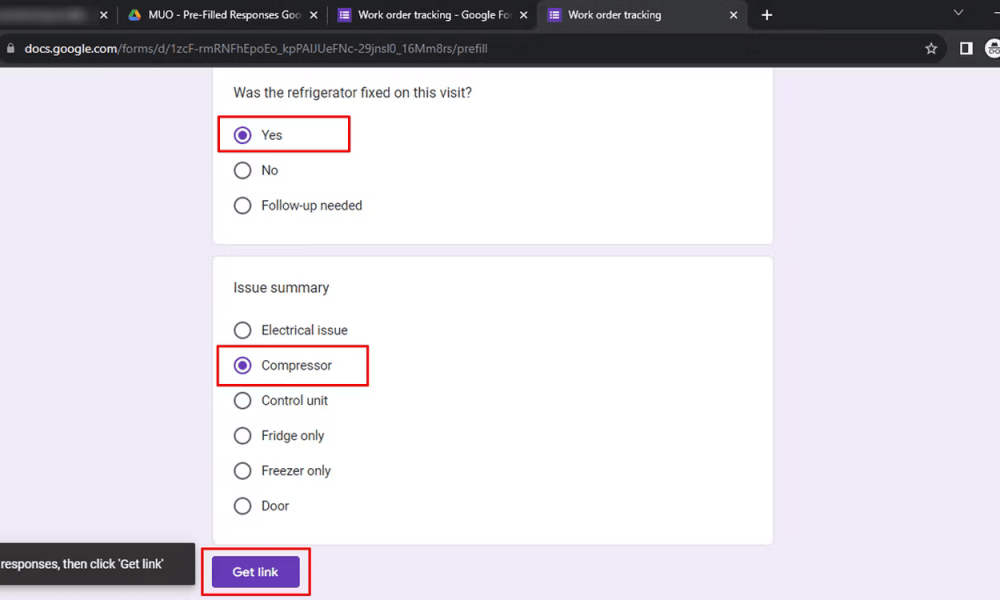
Task: Choose Door as the issue
Action: tap(242, 506)
